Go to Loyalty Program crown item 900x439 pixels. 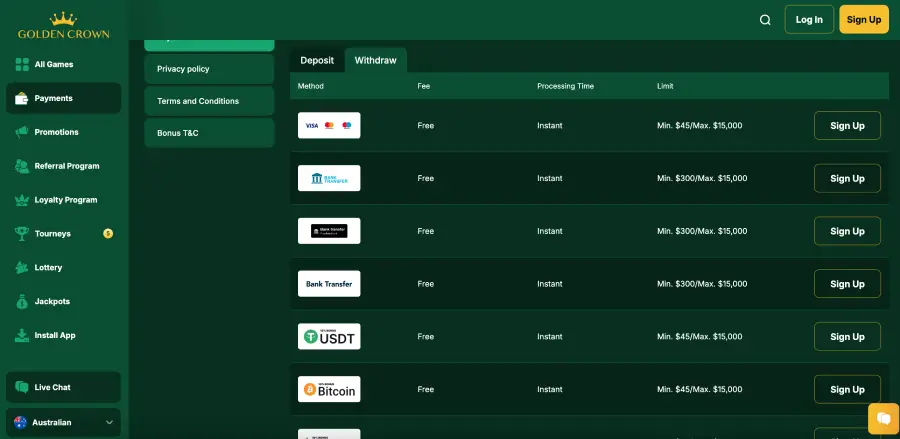pos(65,200)
